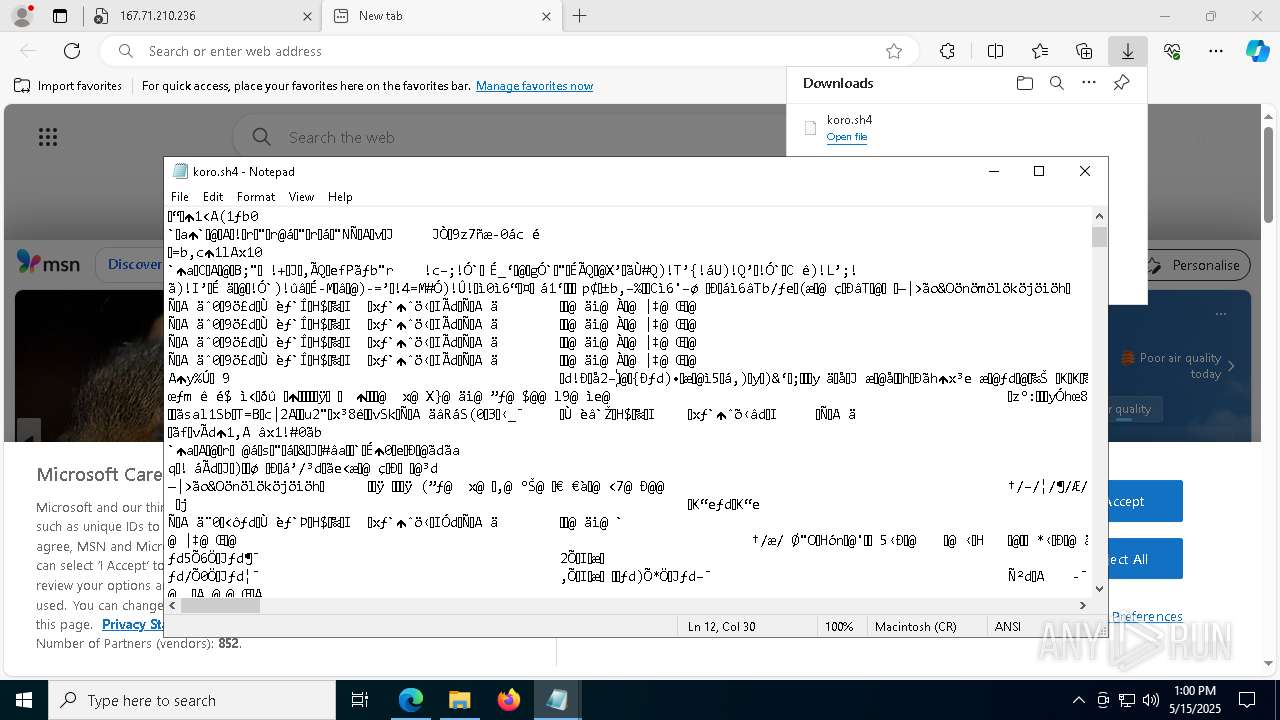Open Windows Start menu
Image resolution: width=1280 pixels, height=720 pixels.
pos(24,700)
